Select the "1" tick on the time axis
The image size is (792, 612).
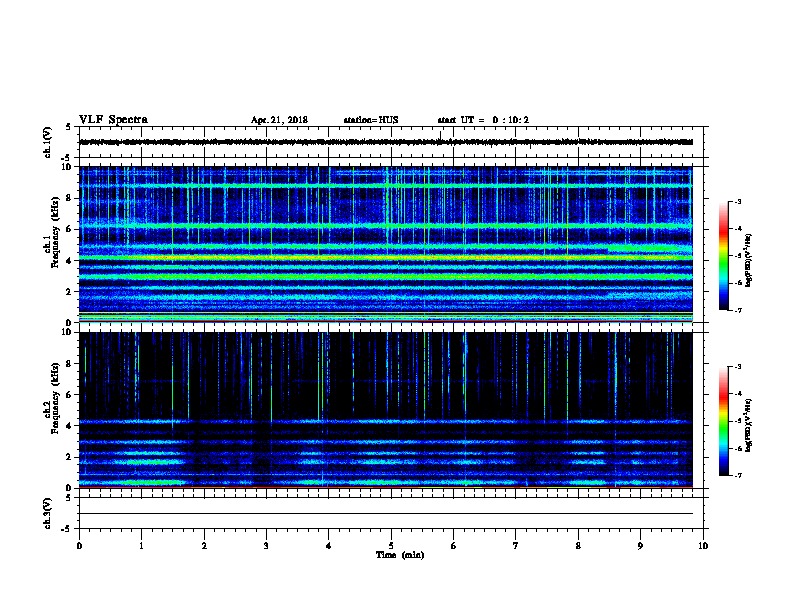(x=141, y=546)
